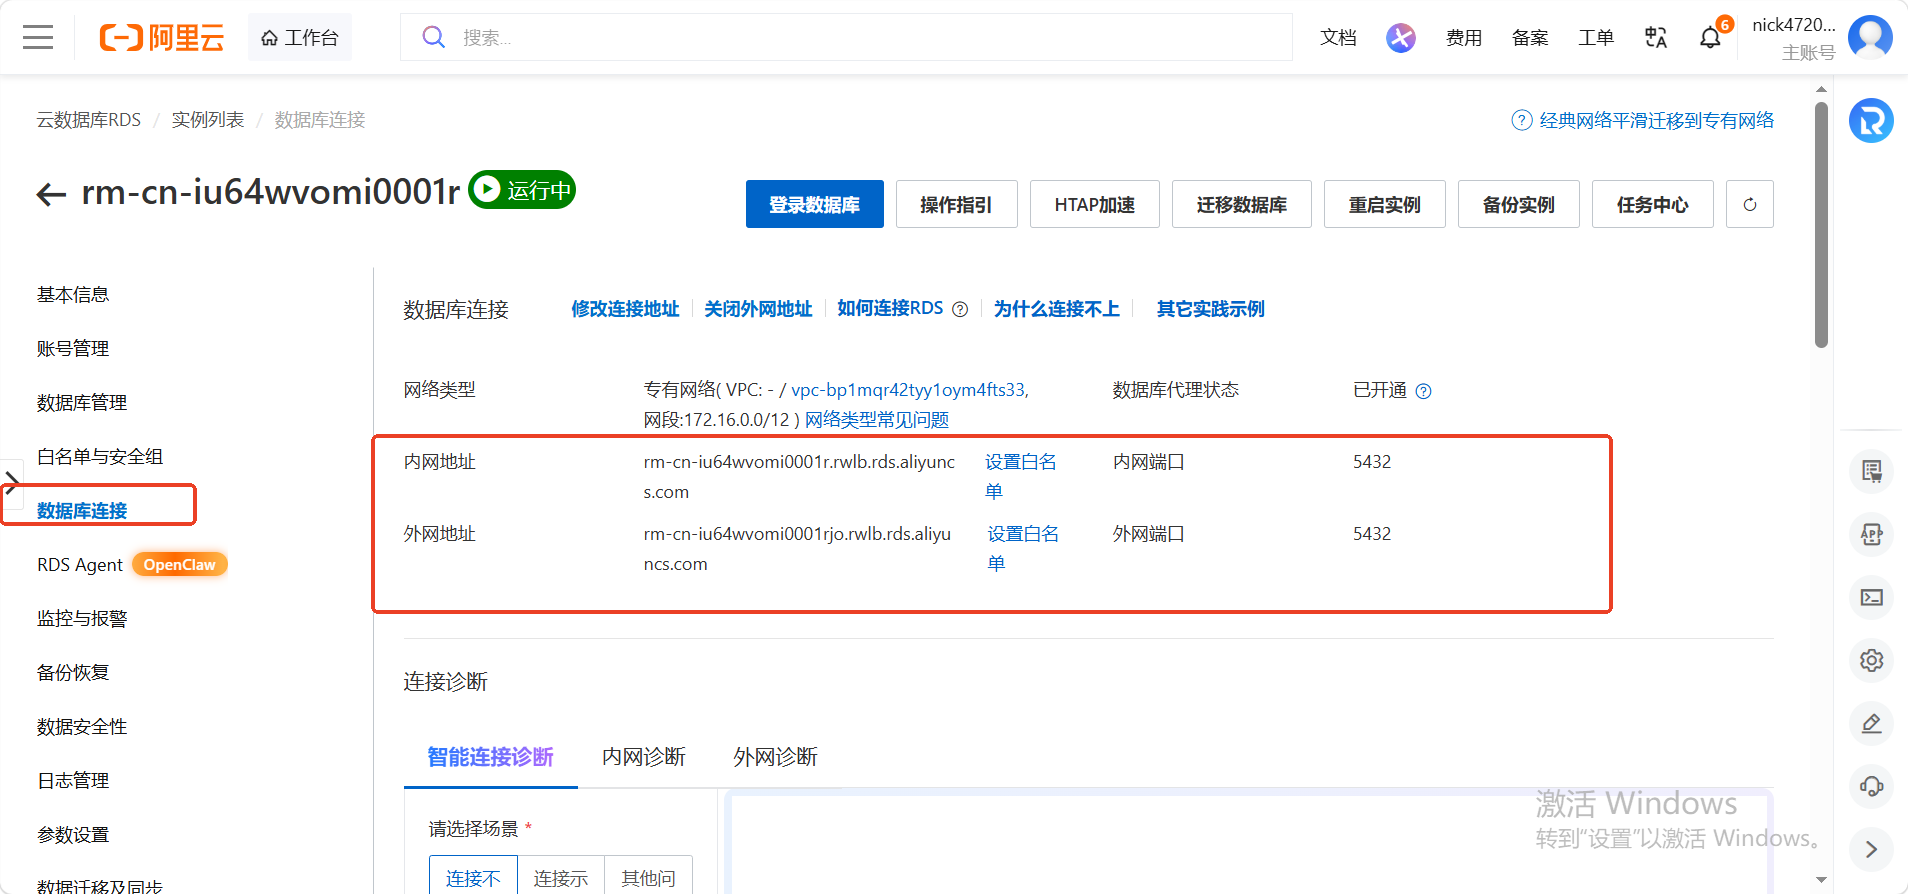Open the hamburger navigation menu
Image resolution: width=1908 pixels, height=894 pixels.
point(38,38)
